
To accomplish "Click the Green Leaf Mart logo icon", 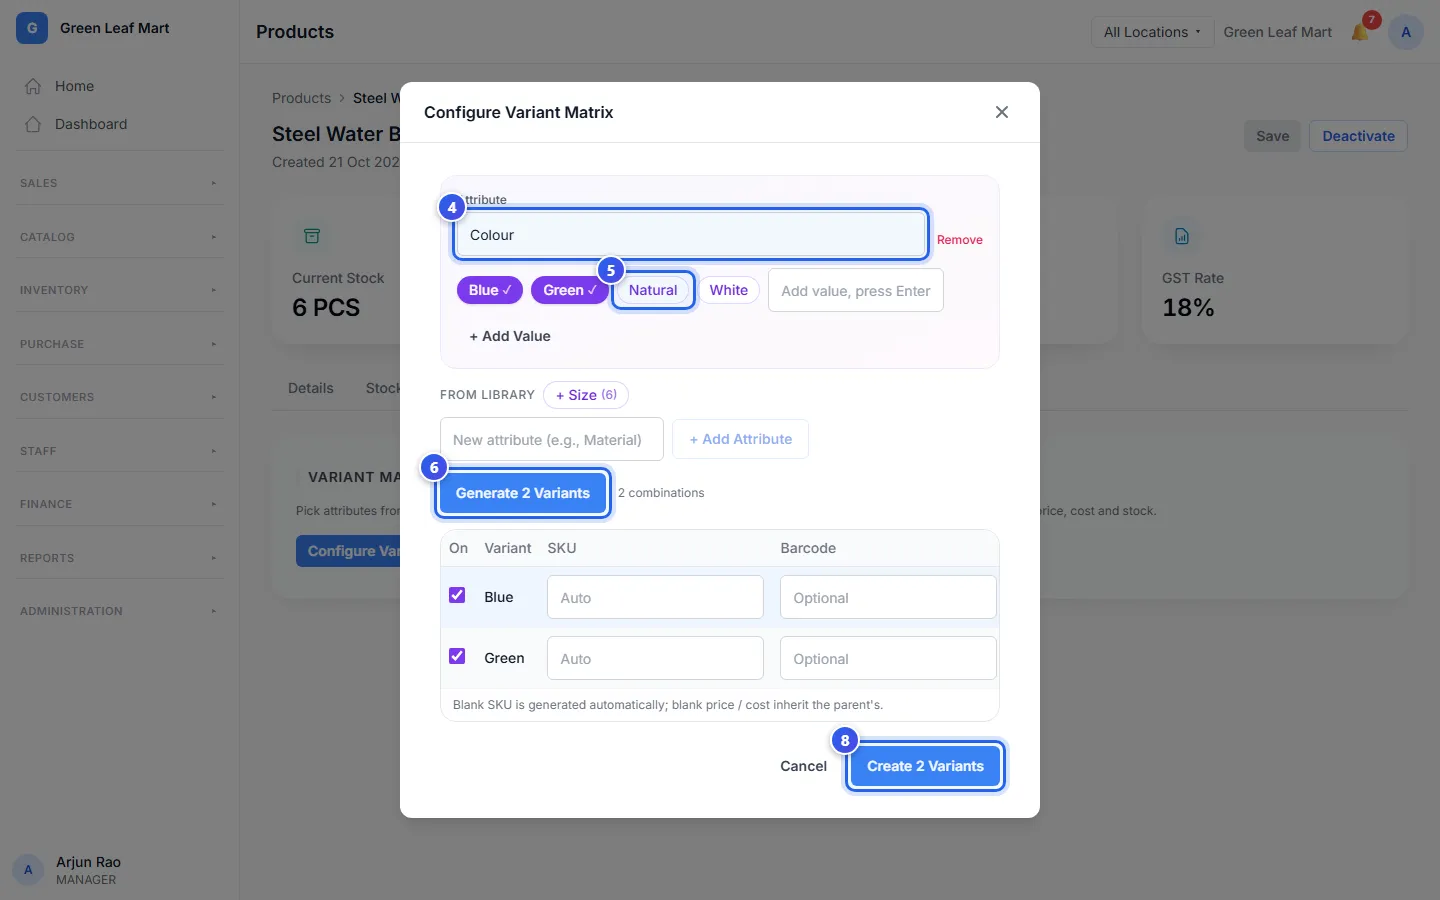I will (32, 28).
